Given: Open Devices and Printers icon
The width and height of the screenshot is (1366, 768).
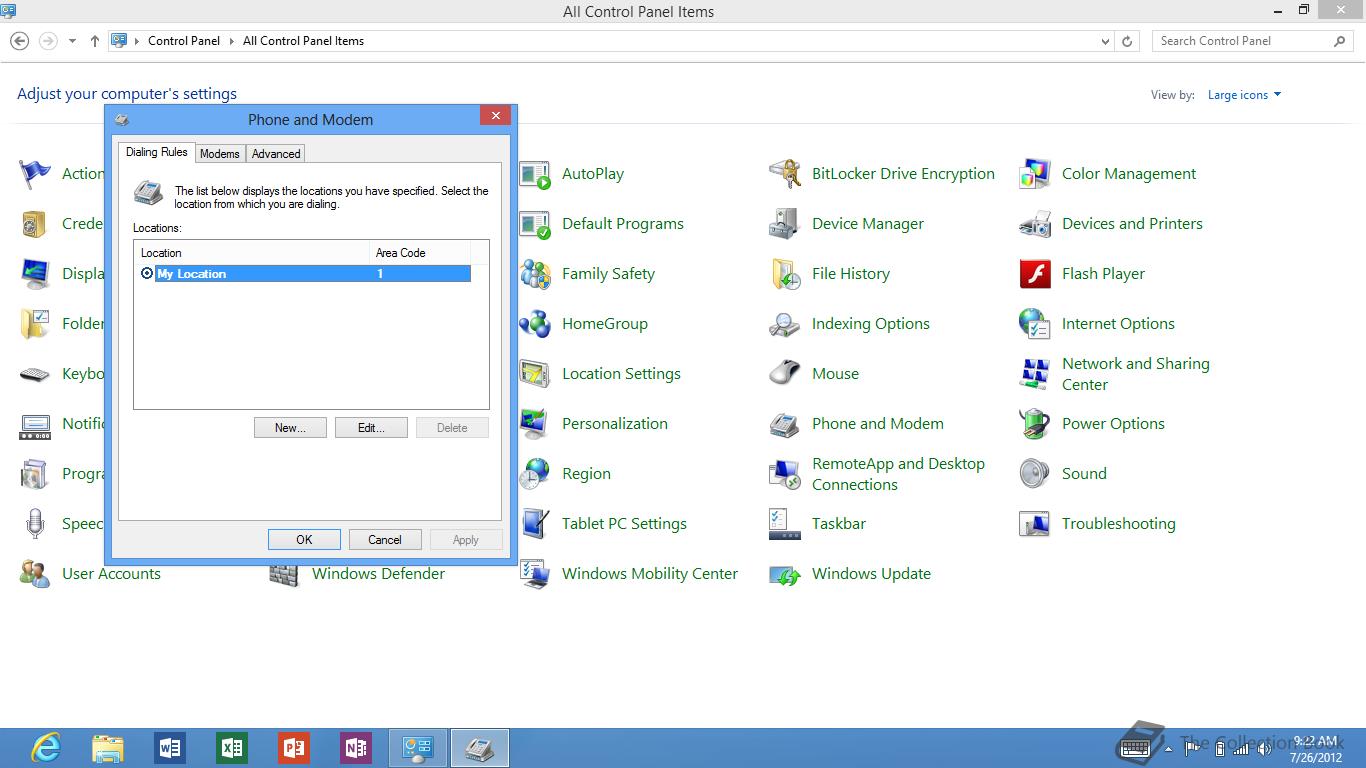Looking at the screenshot, I should (x=1036, y=224).
